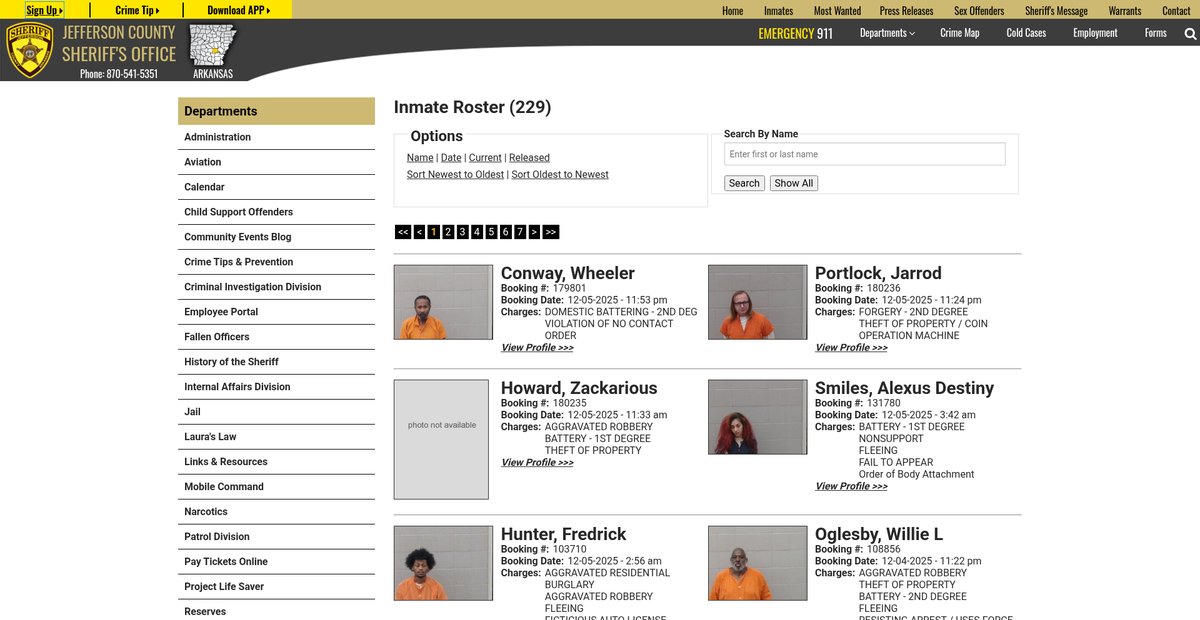Image resolution: width=1200 pixels, height=620 pixels.
Task: Click Sort Oldest to Newest
Action: pos(560,175)
